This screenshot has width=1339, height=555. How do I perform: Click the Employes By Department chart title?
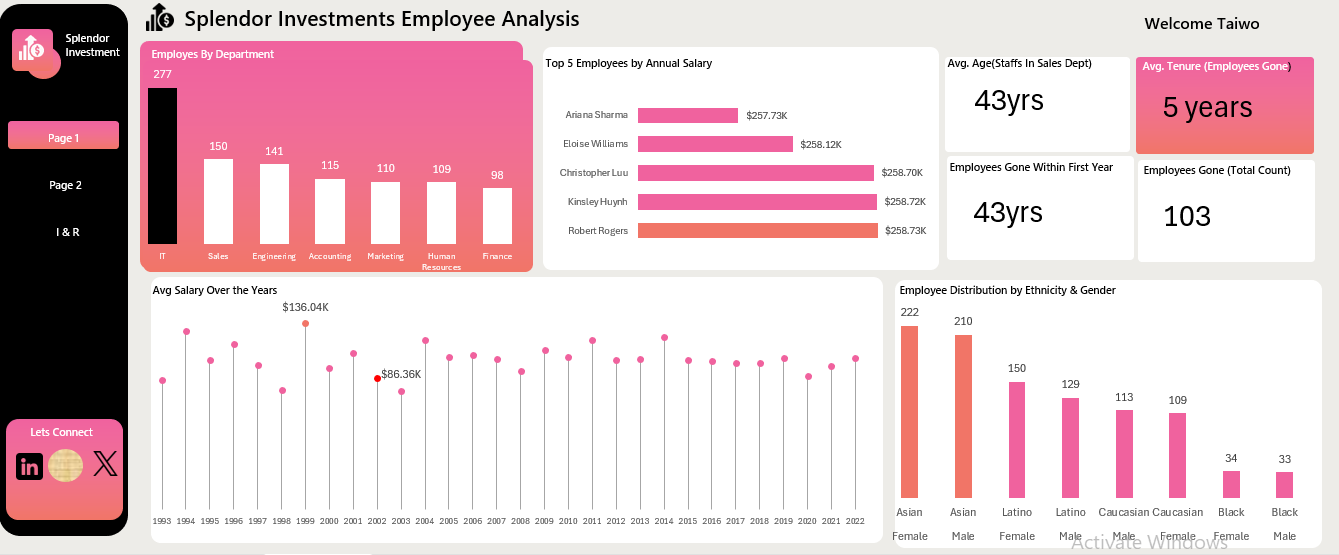click(x=212, y=54)
